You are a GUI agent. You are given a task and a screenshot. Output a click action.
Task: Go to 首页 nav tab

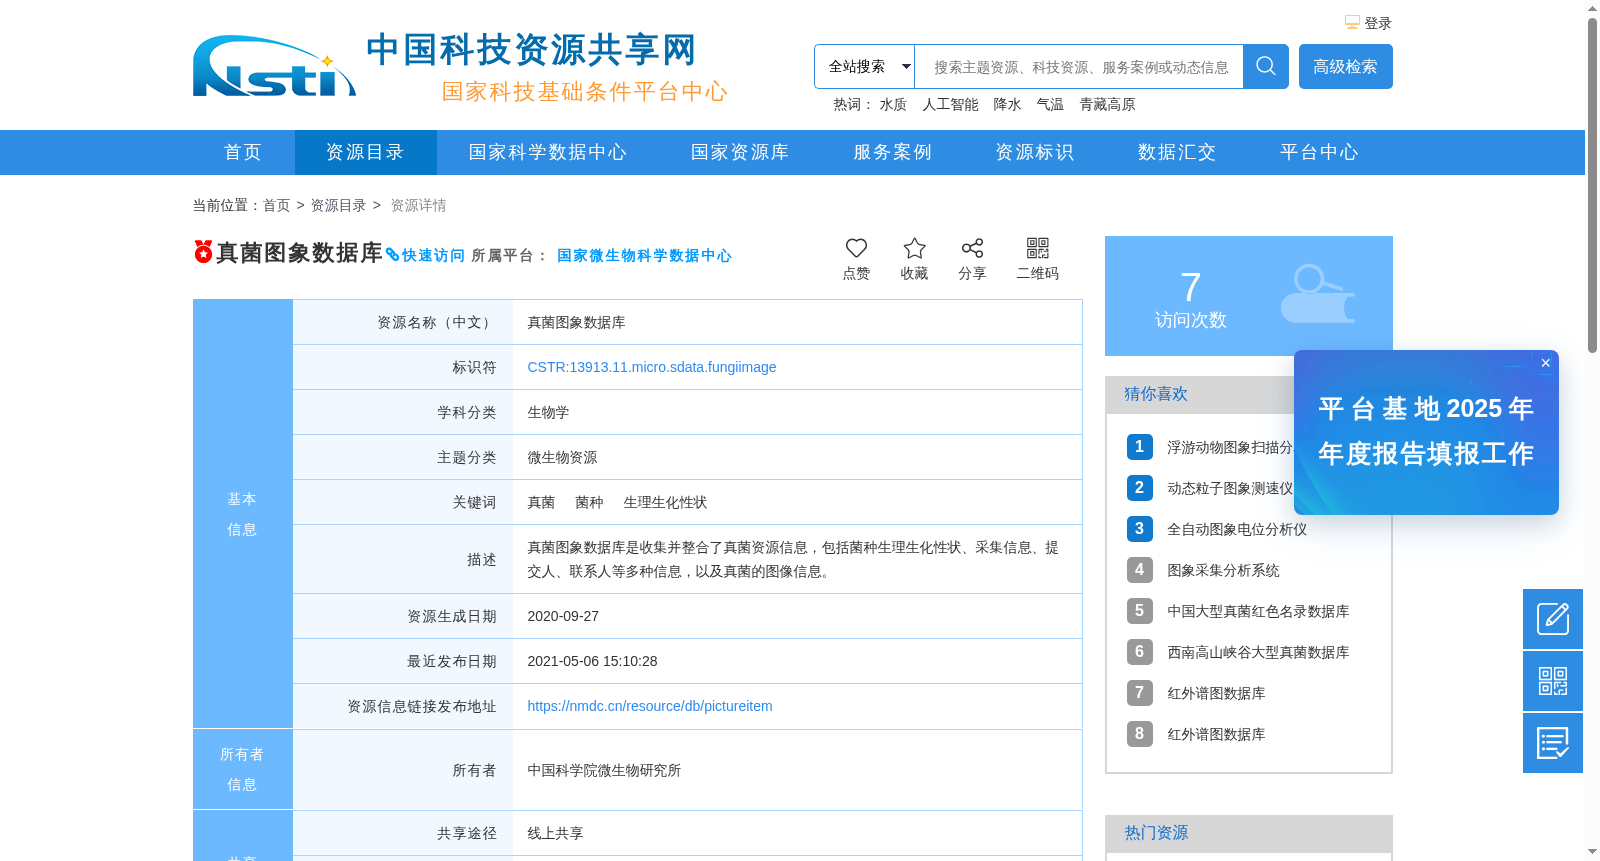[x=243, y=152]
